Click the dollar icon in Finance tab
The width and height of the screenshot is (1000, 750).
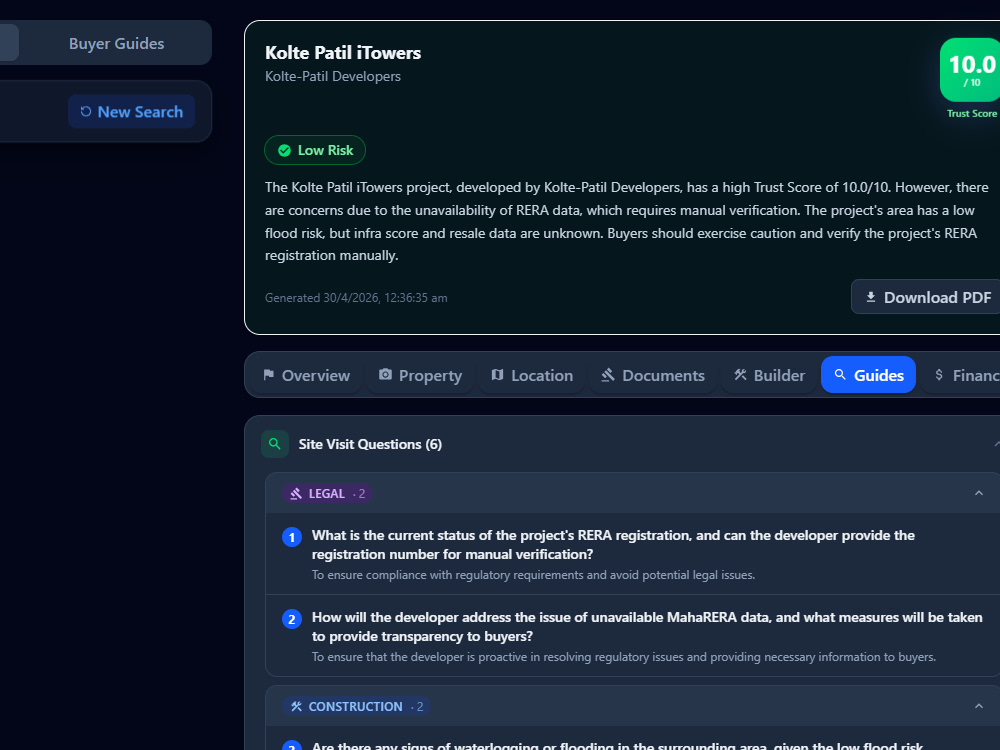tap(939, 374)
